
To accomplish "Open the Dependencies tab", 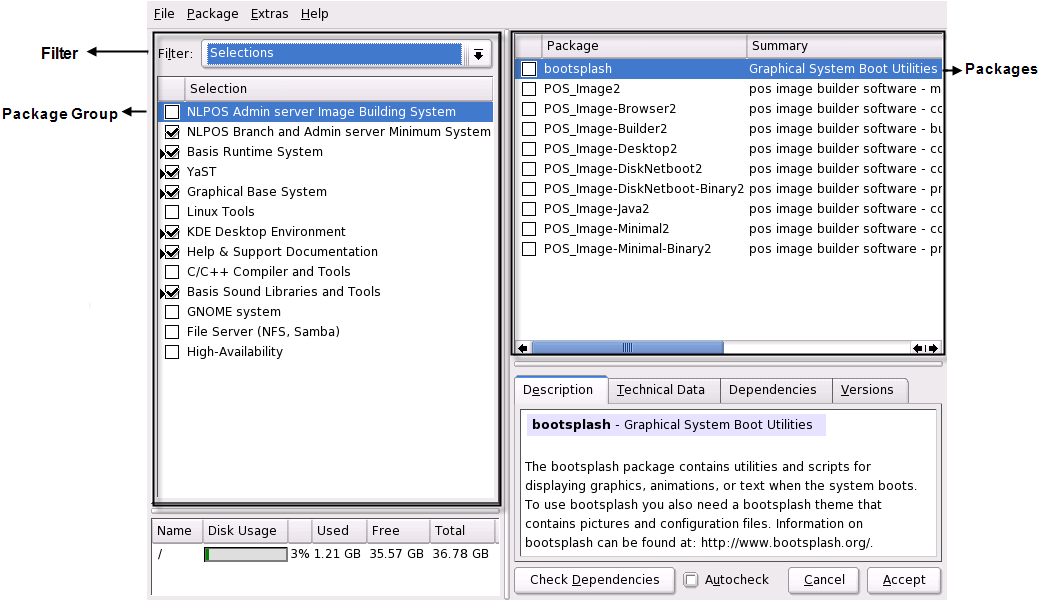I will [773, 390].
